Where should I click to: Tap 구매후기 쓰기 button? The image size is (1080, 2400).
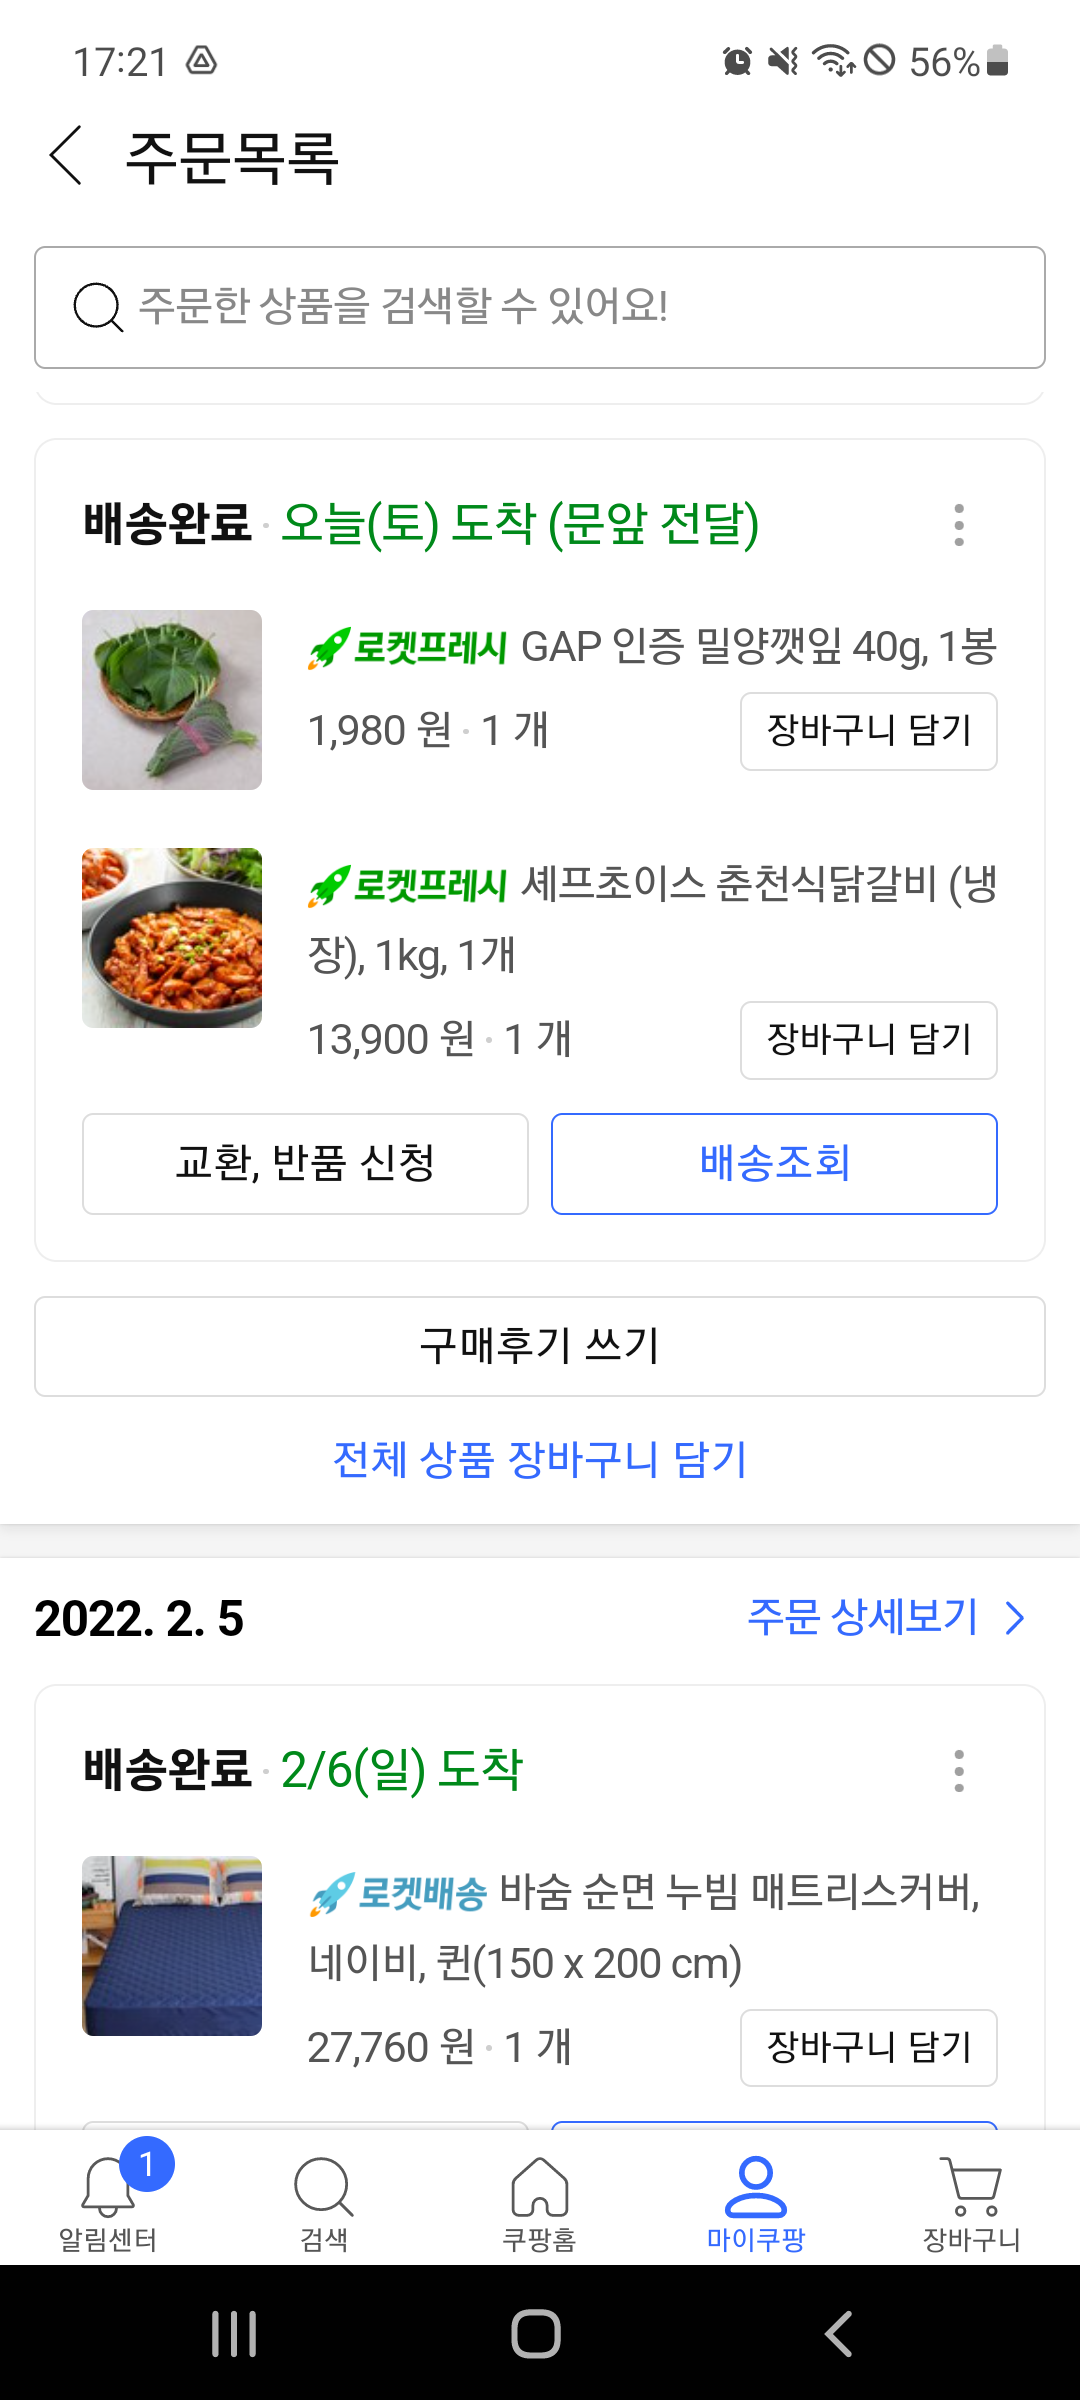point(540,1346)
